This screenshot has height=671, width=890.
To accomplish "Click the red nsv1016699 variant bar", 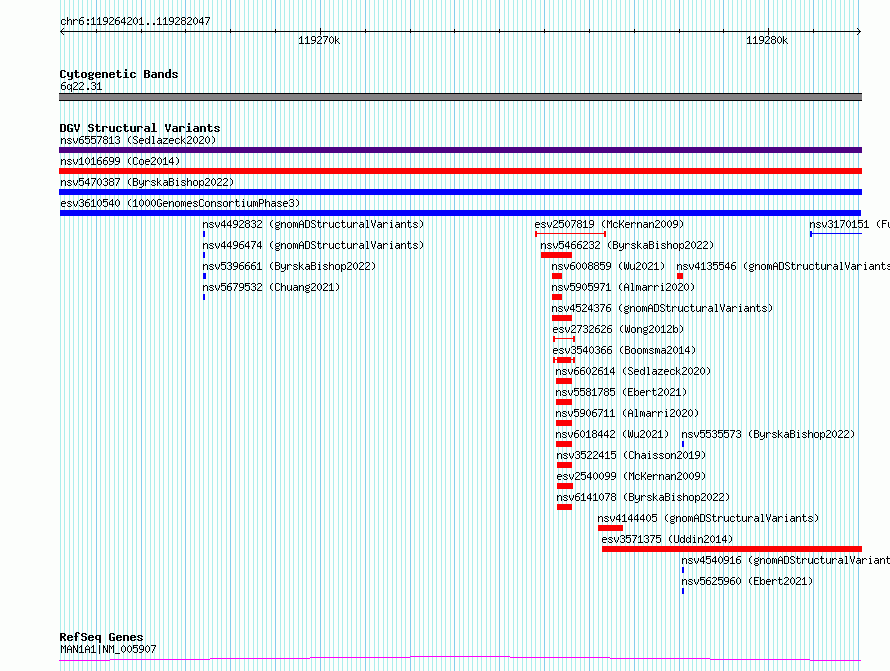I will tap(460, 171).
